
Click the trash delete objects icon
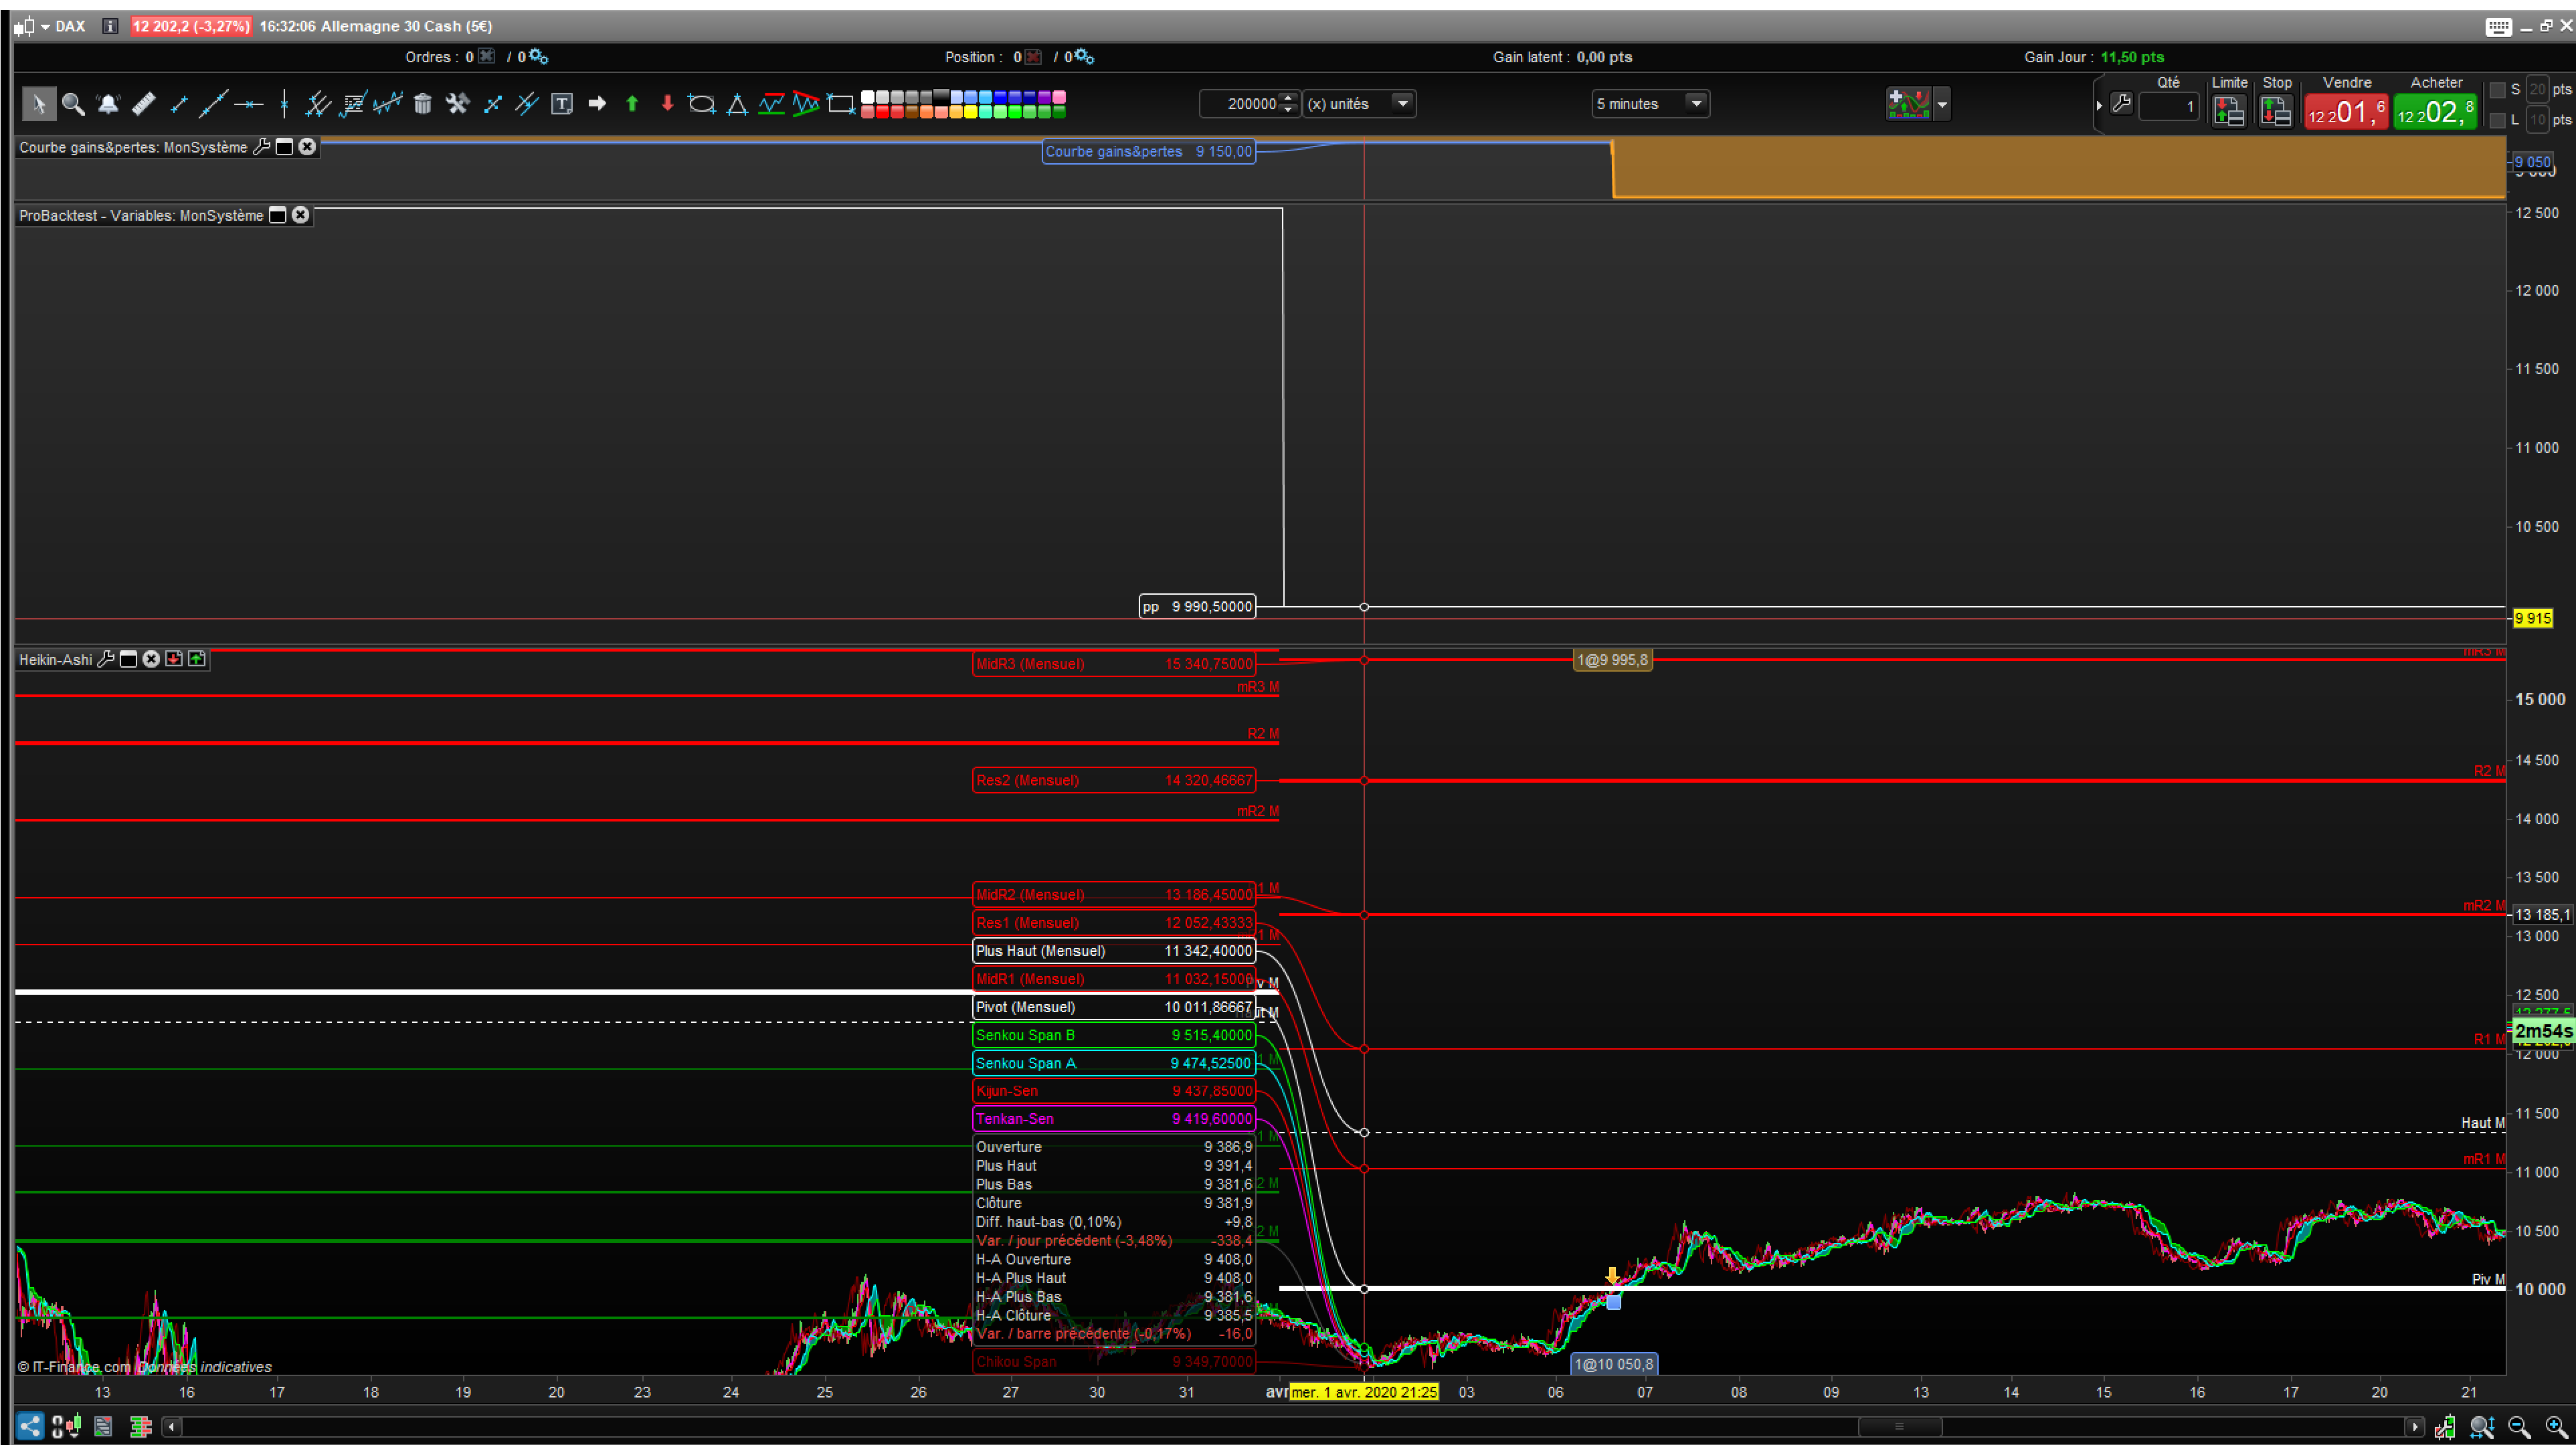point(422,103)
